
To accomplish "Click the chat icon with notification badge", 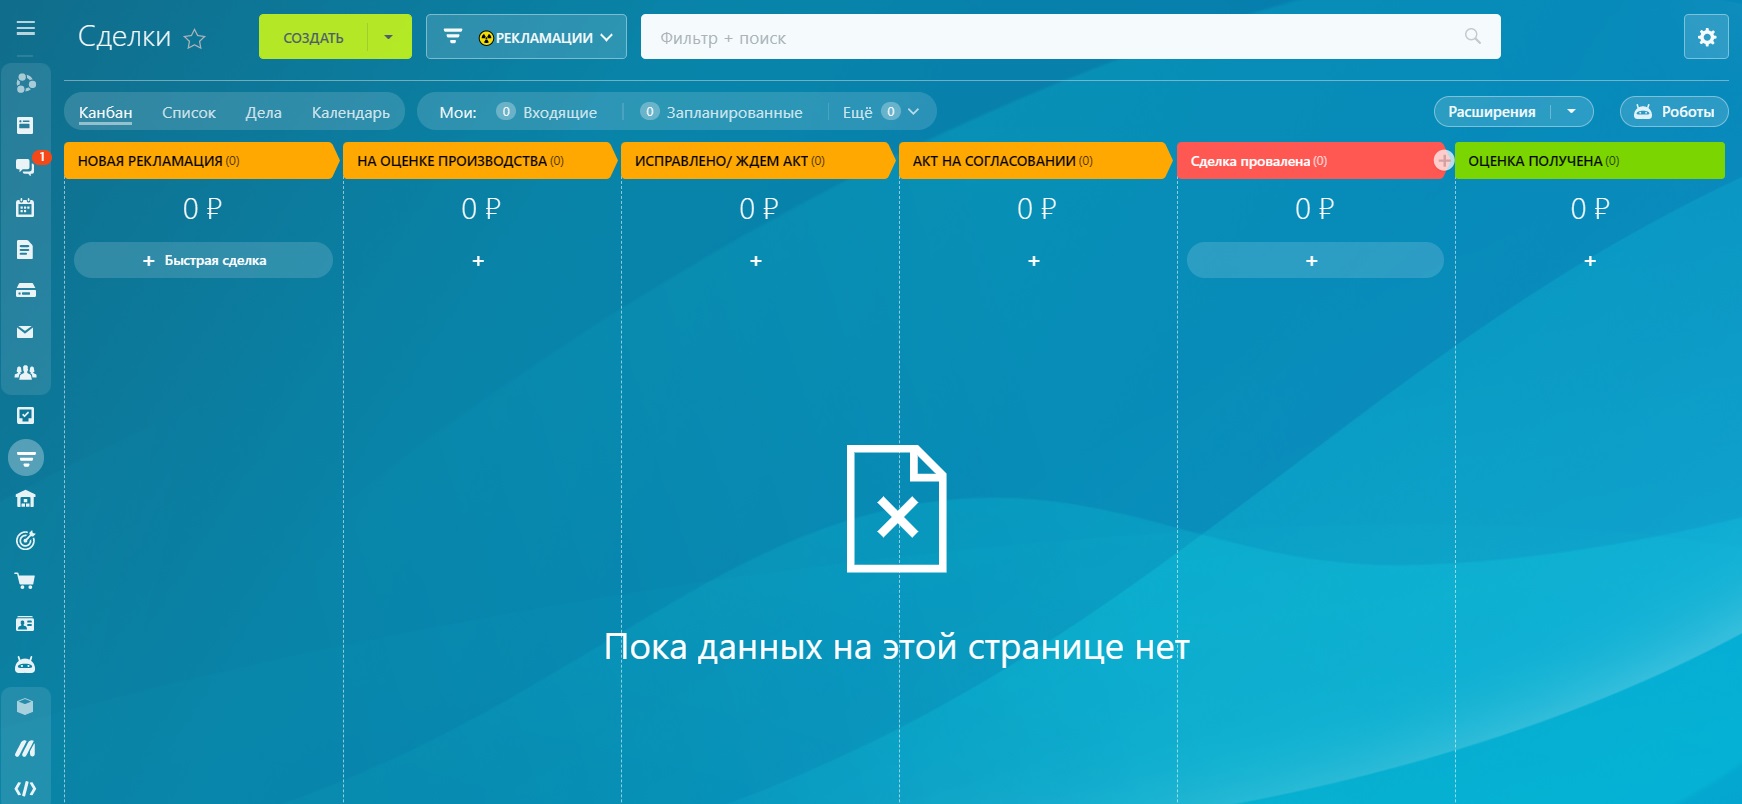I will tap(26, 166).
